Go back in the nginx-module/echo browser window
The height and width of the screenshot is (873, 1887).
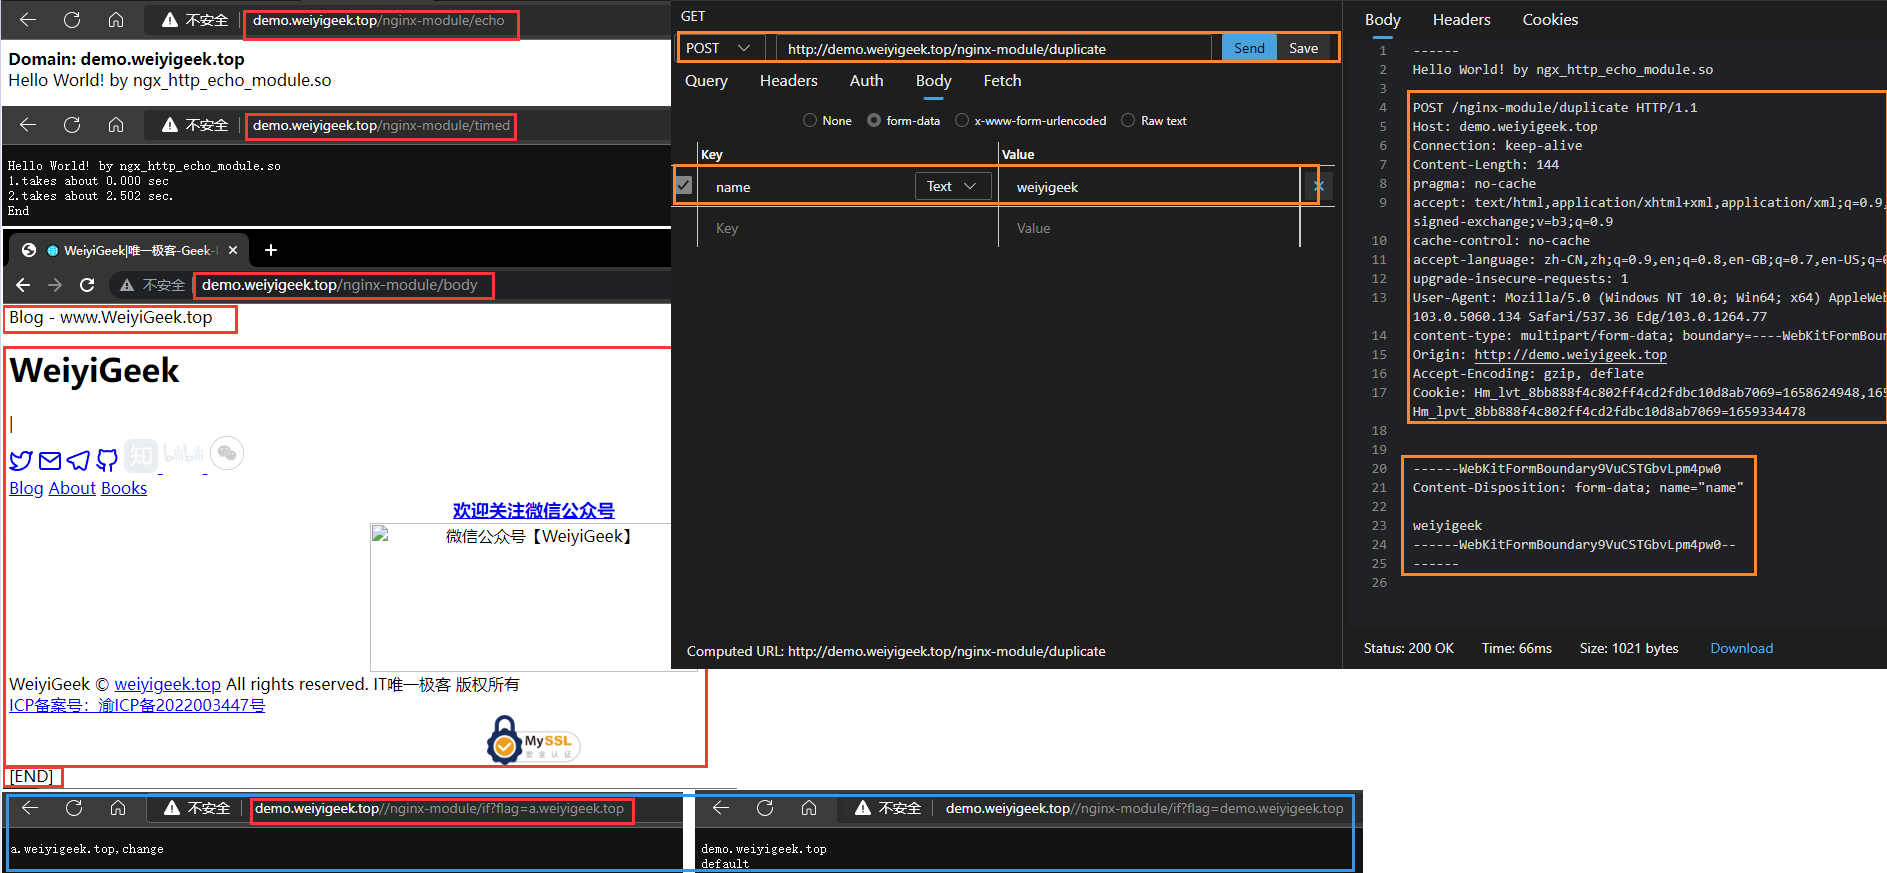click(x=28, y=19)
